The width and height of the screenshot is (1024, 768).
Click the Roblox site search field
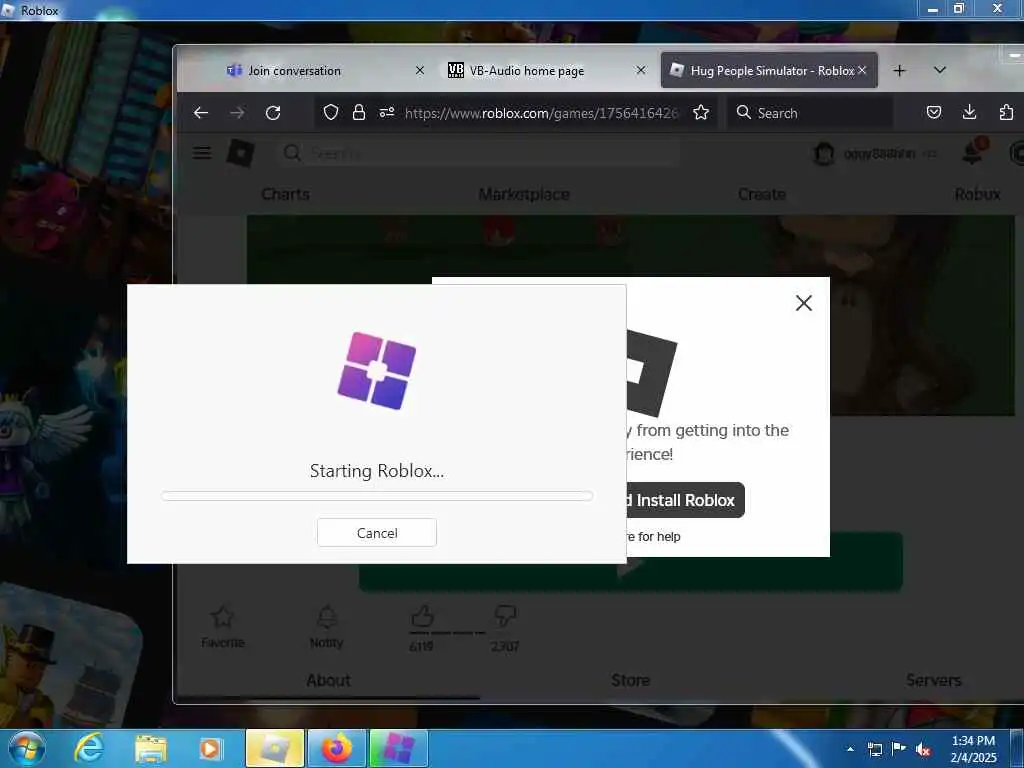(x=480, y=153)
